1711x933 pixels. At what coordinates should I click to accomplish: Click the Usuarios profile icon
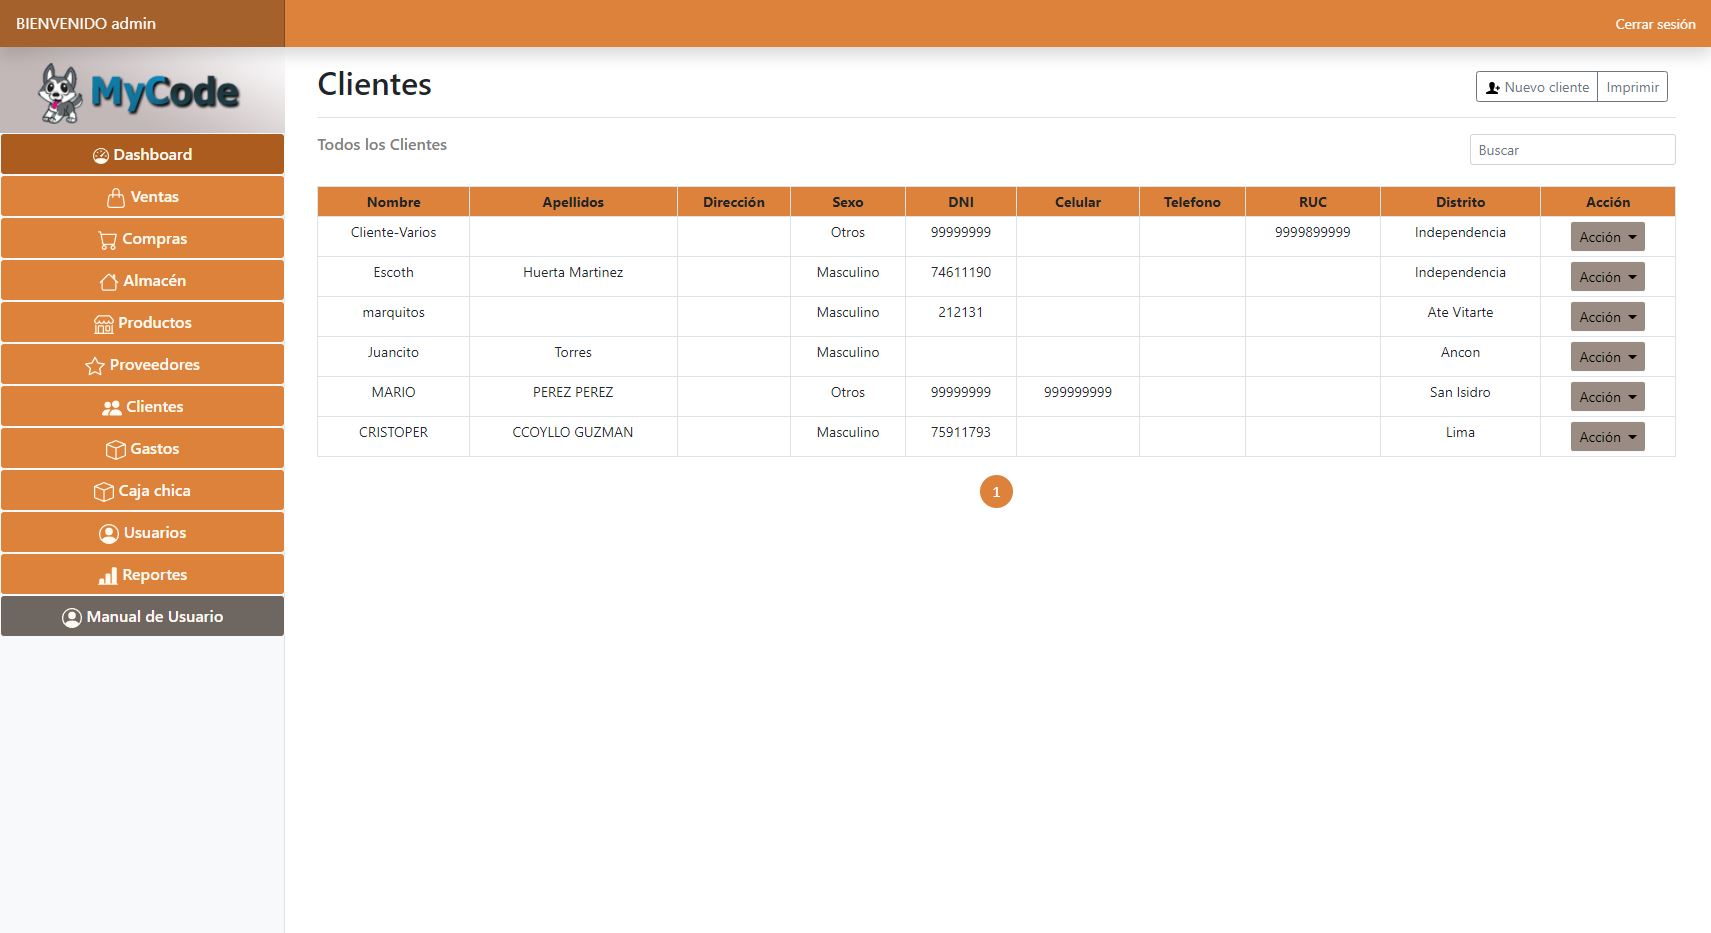click(x=109, y=534)
